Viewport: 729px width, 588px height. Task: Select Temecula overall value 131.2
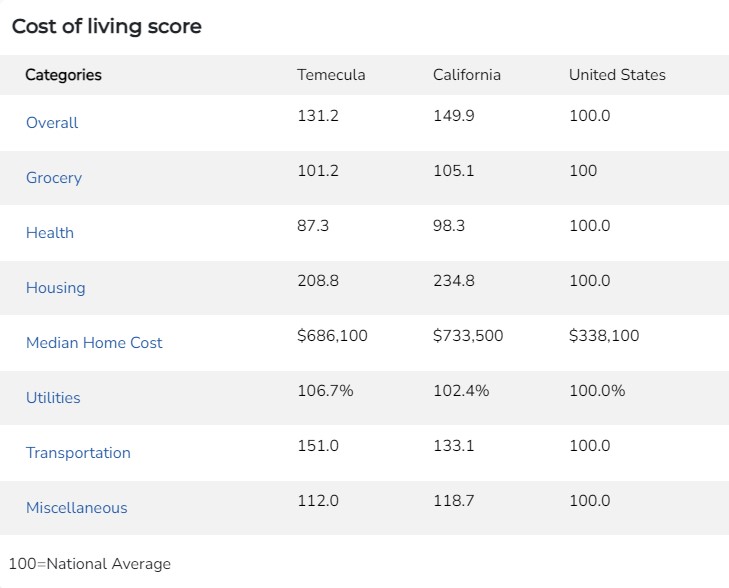(318, 115)
